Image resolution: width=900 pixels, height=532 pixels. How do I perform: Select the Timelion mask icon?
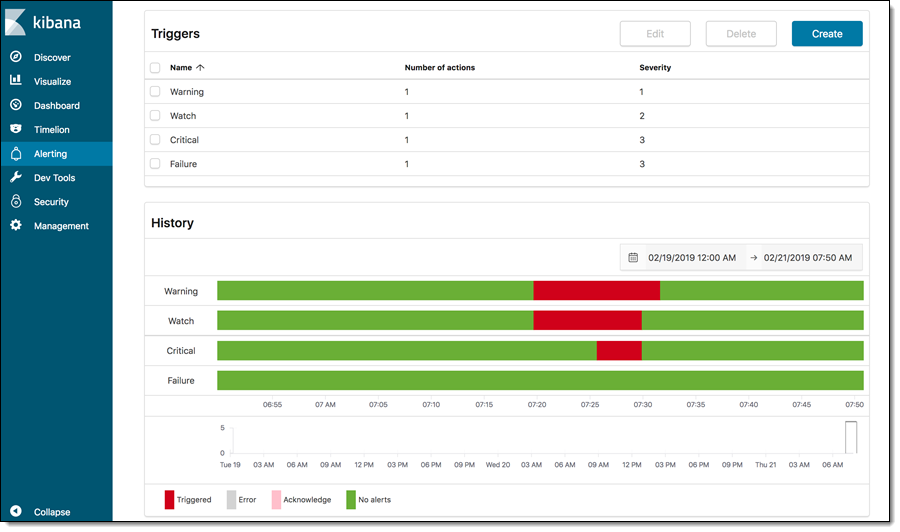tap(16, 130)
